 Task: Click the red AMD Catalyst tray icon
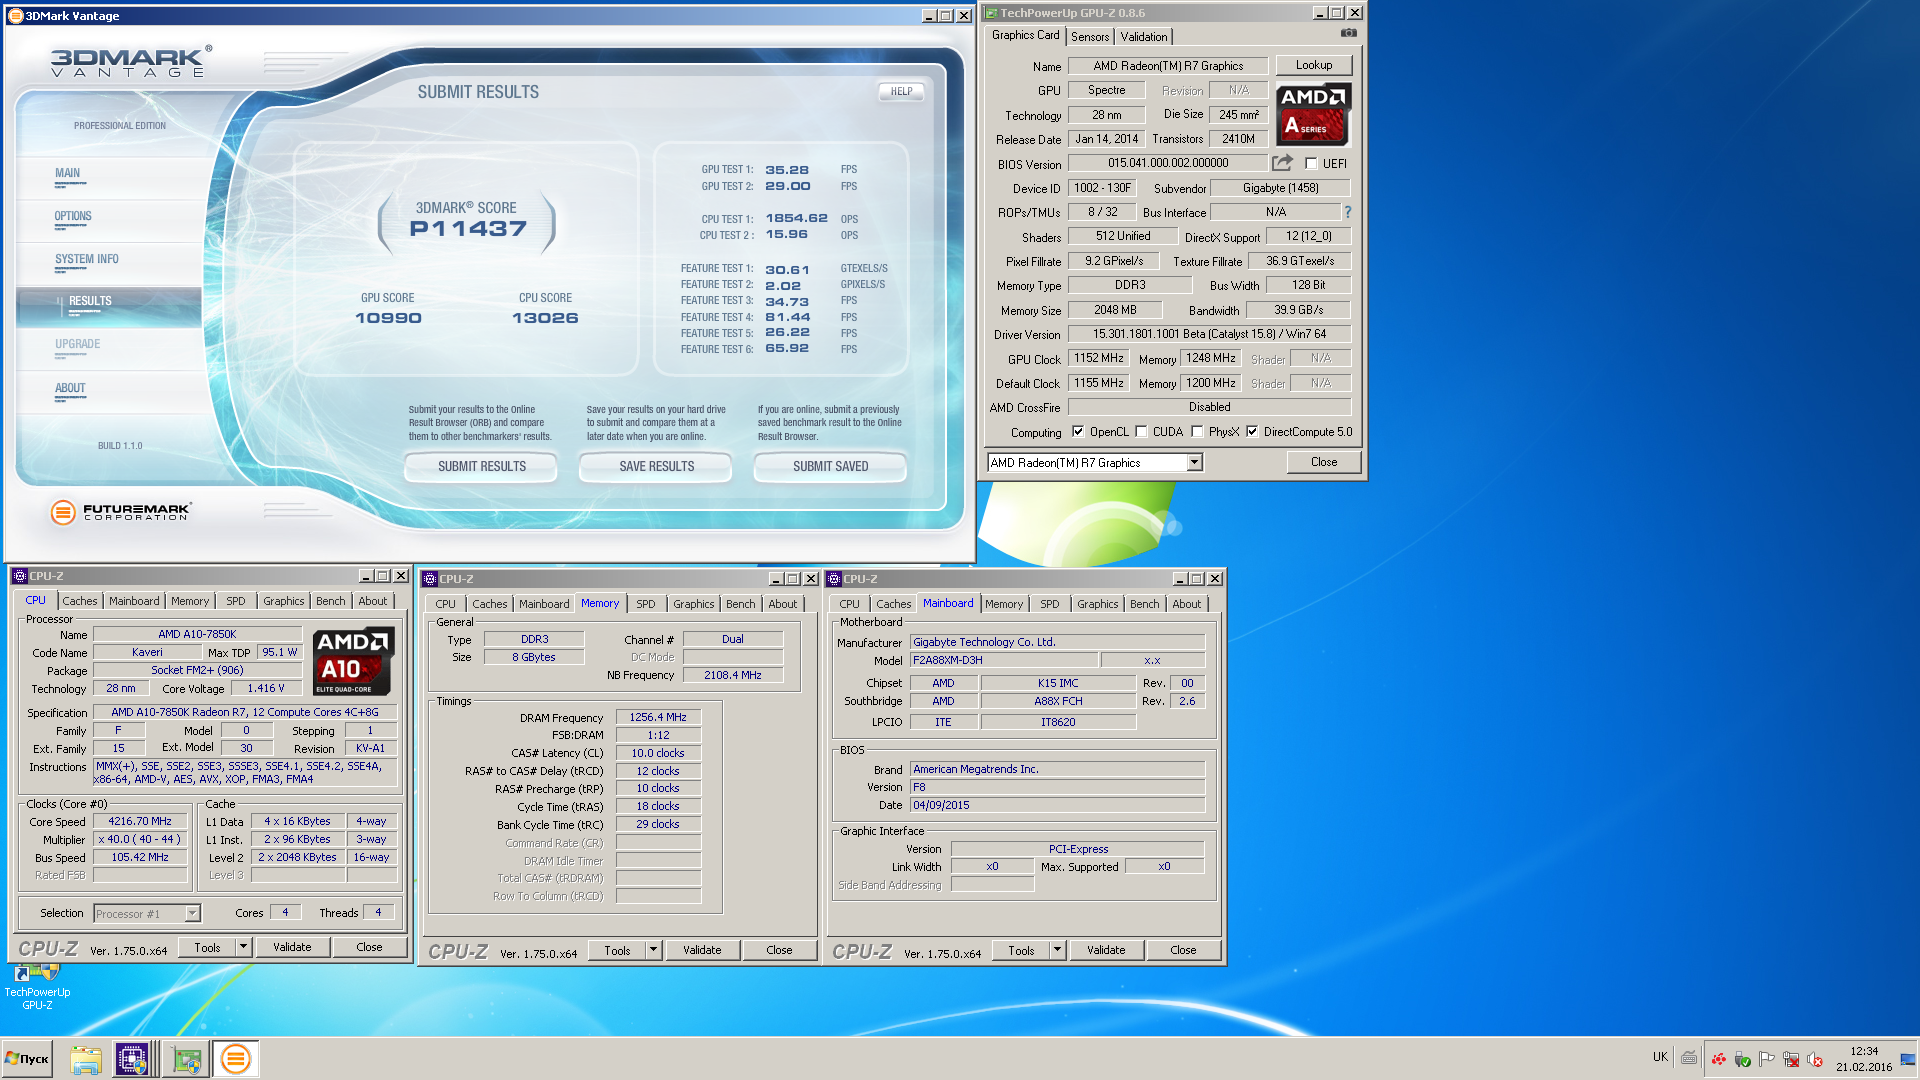(1719, 1059)
